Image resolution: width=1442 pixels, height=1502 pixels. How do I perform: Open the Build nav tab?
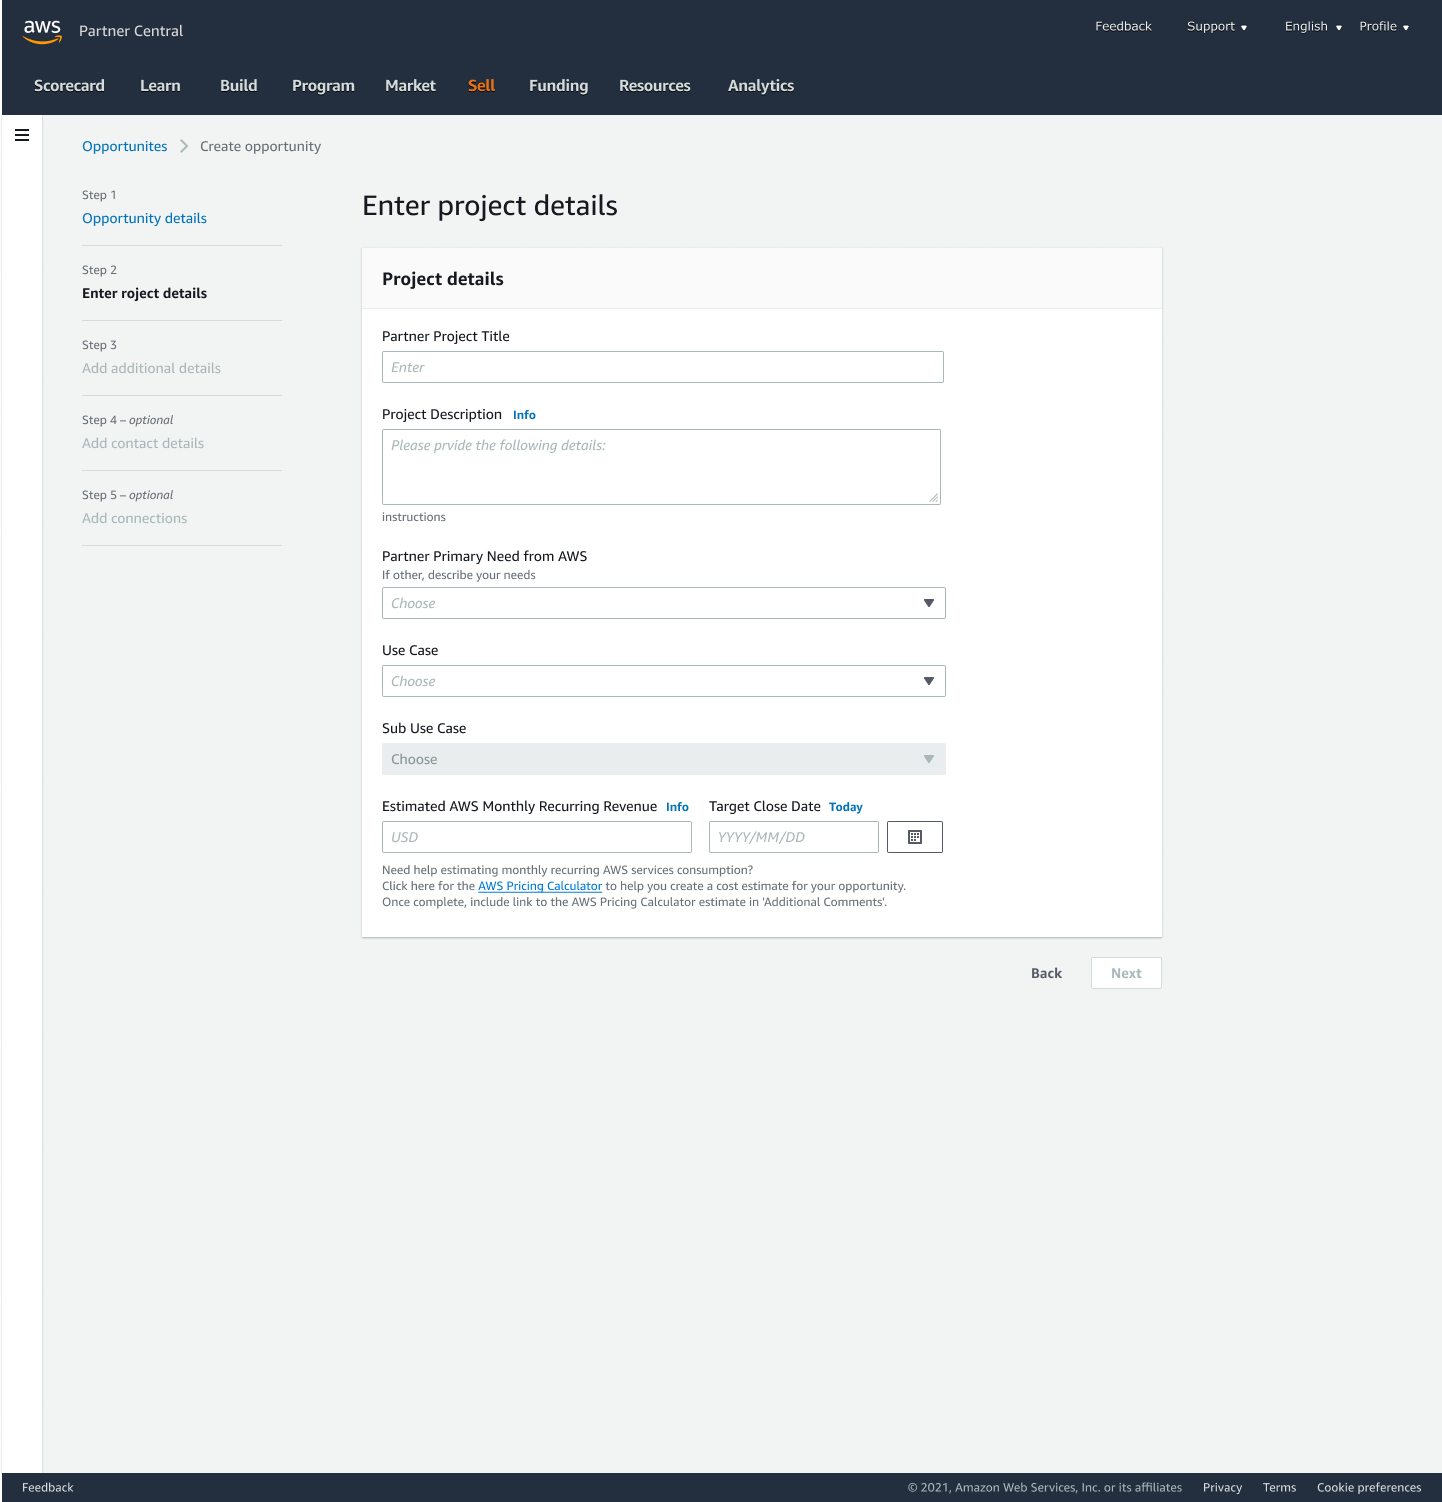click(x=239, y=86)
